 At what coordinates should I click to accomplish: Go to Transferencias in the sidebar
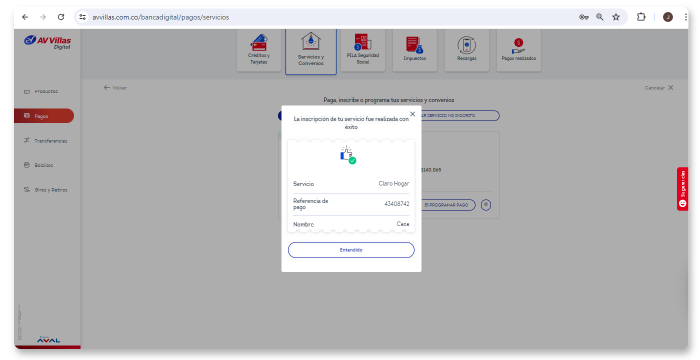point(45,141)
